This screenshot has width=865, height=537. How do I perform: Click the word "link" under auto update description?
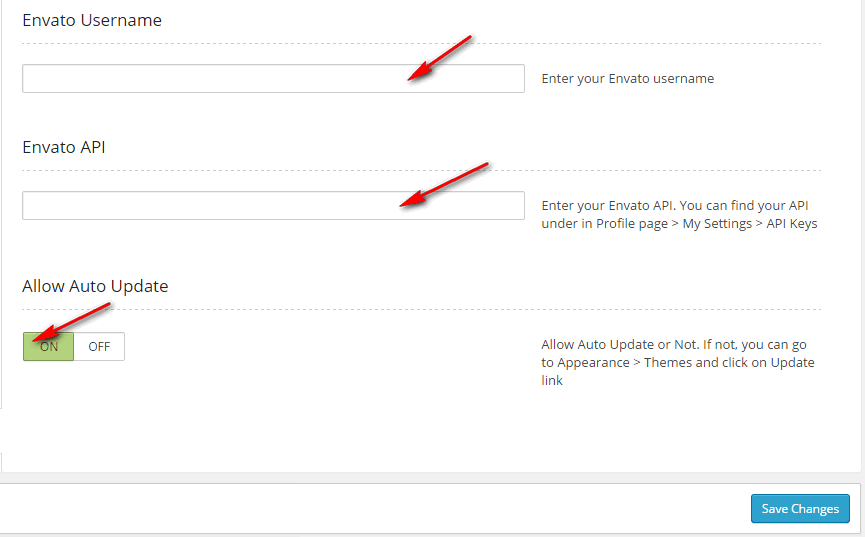[x=552, y=380]
